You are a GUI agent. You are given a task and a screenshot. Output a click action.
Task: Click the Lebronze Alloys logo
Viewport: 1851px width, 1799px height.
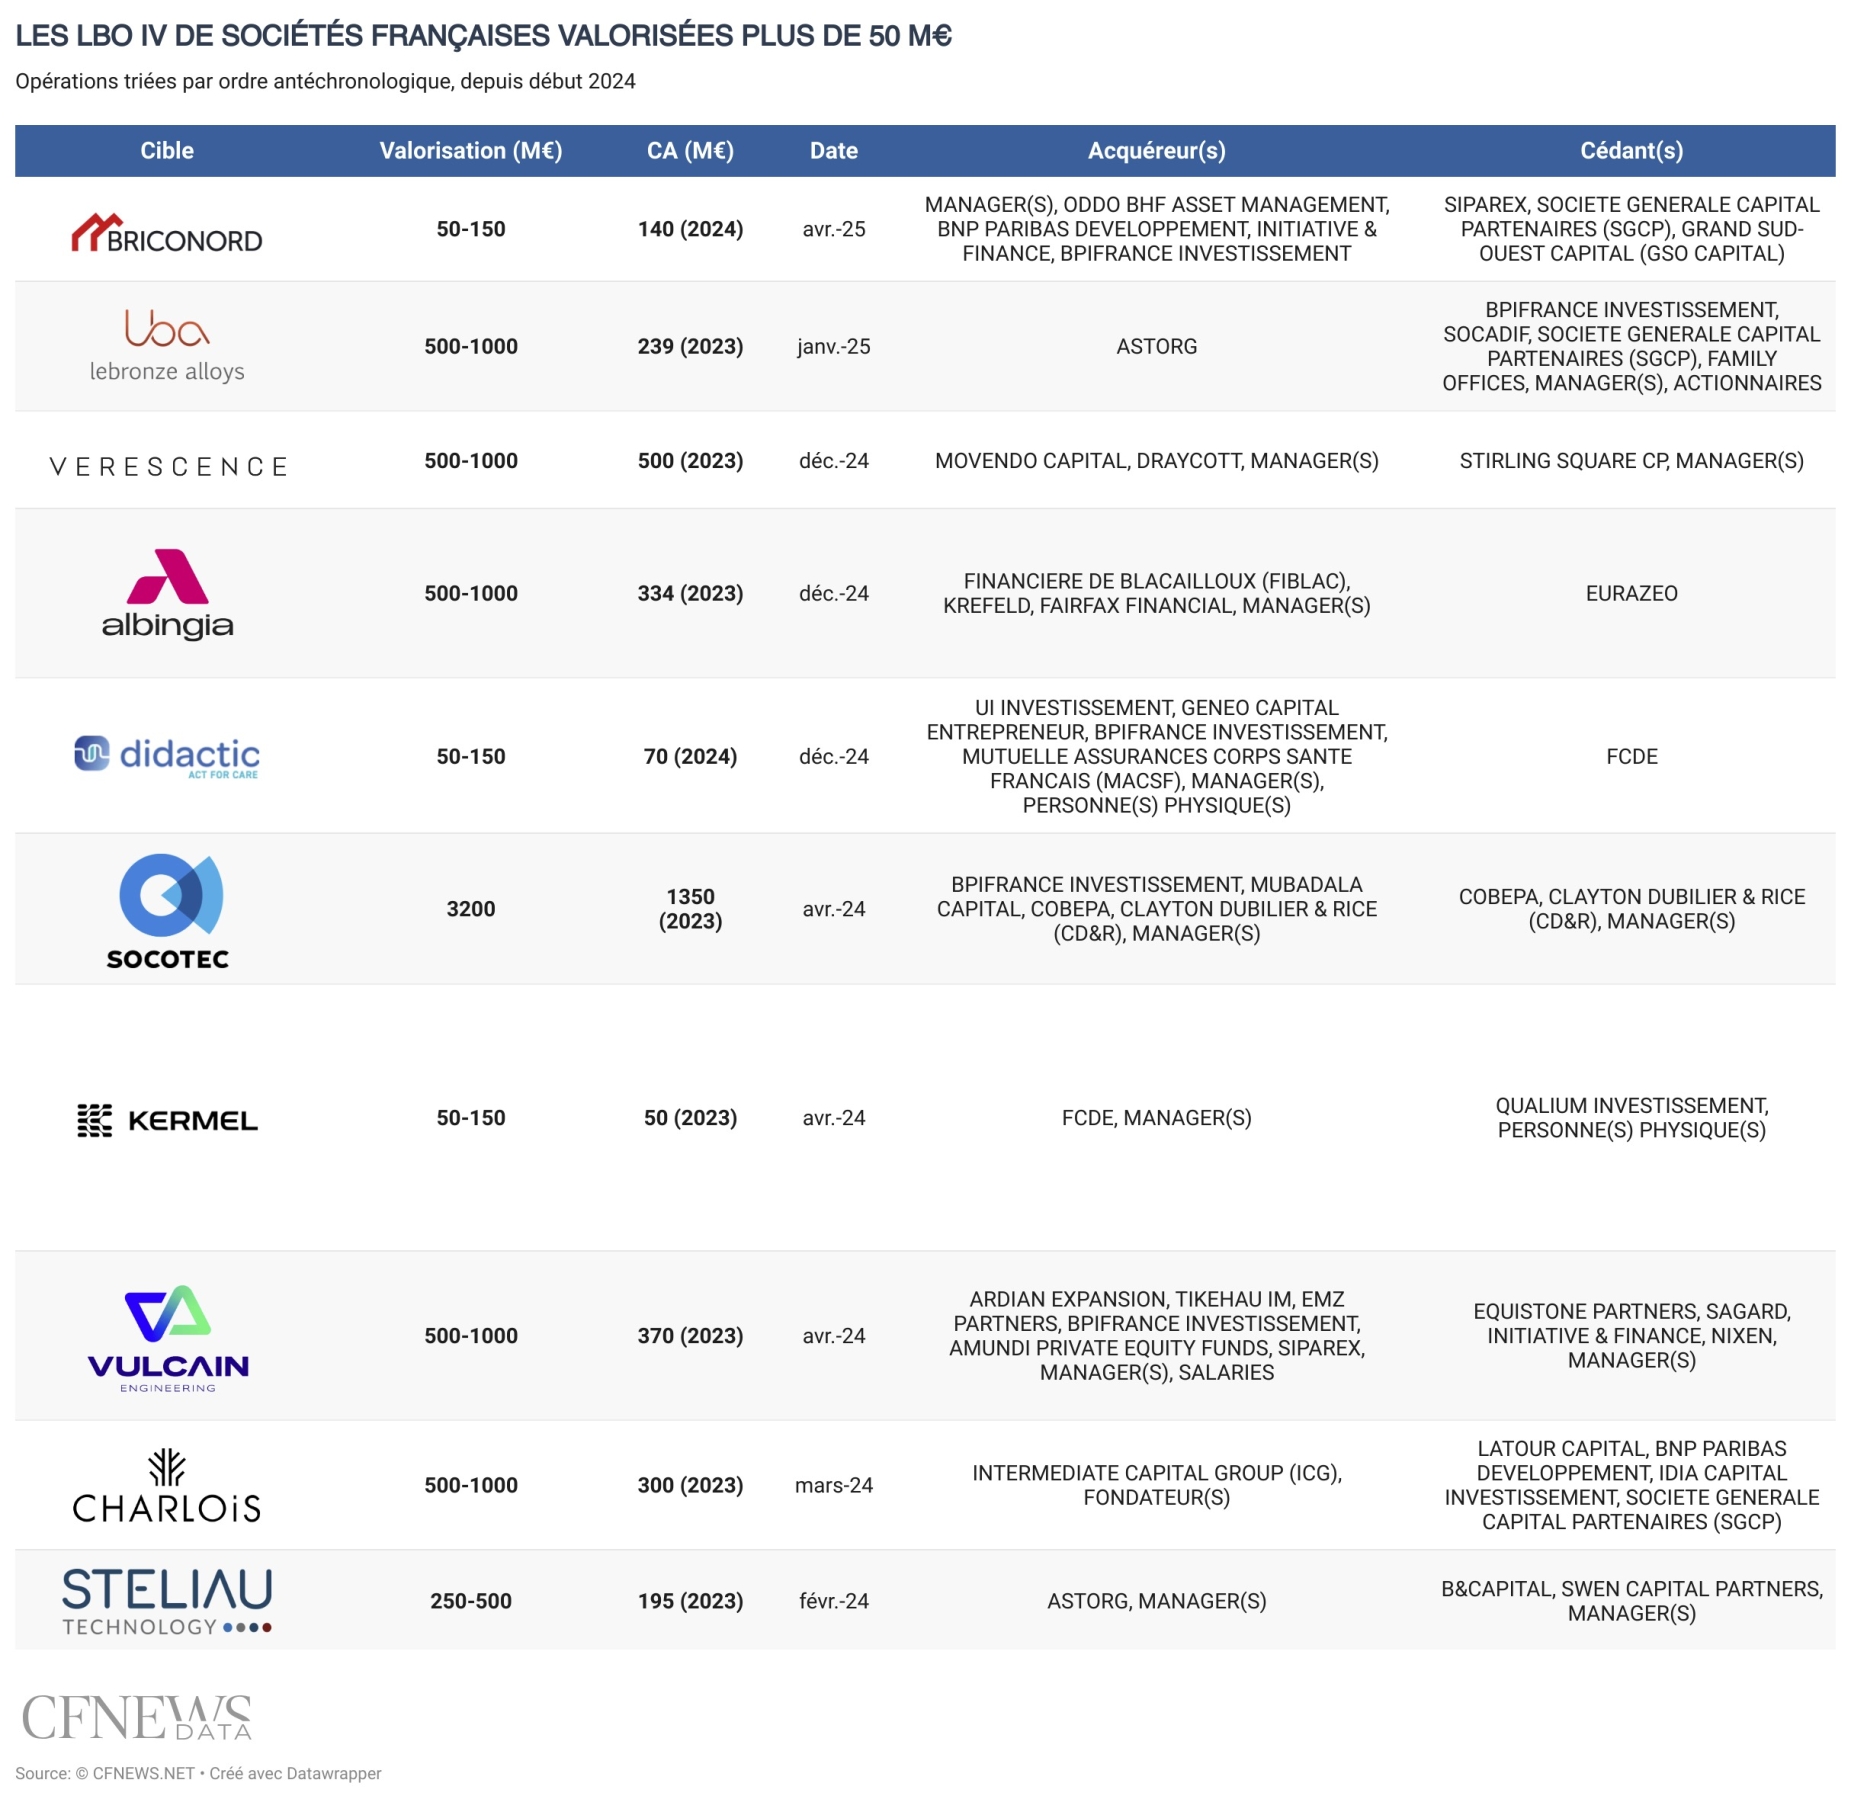coord(167,346)
